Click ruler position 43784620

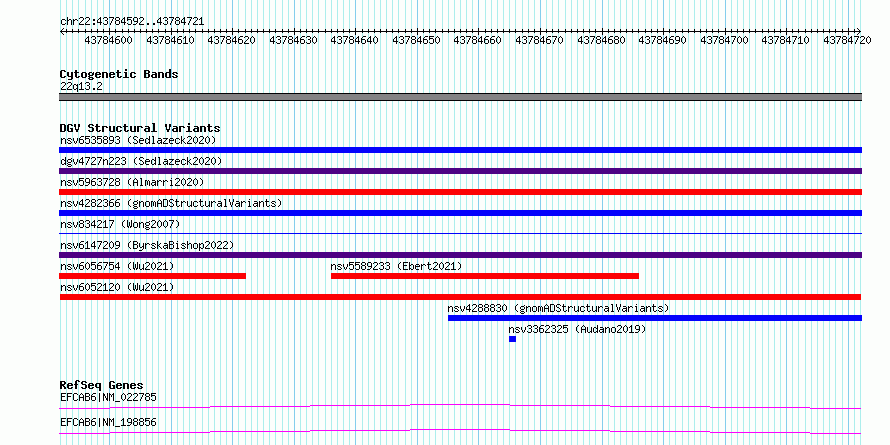pyautogui.click(x=232, y=41)
